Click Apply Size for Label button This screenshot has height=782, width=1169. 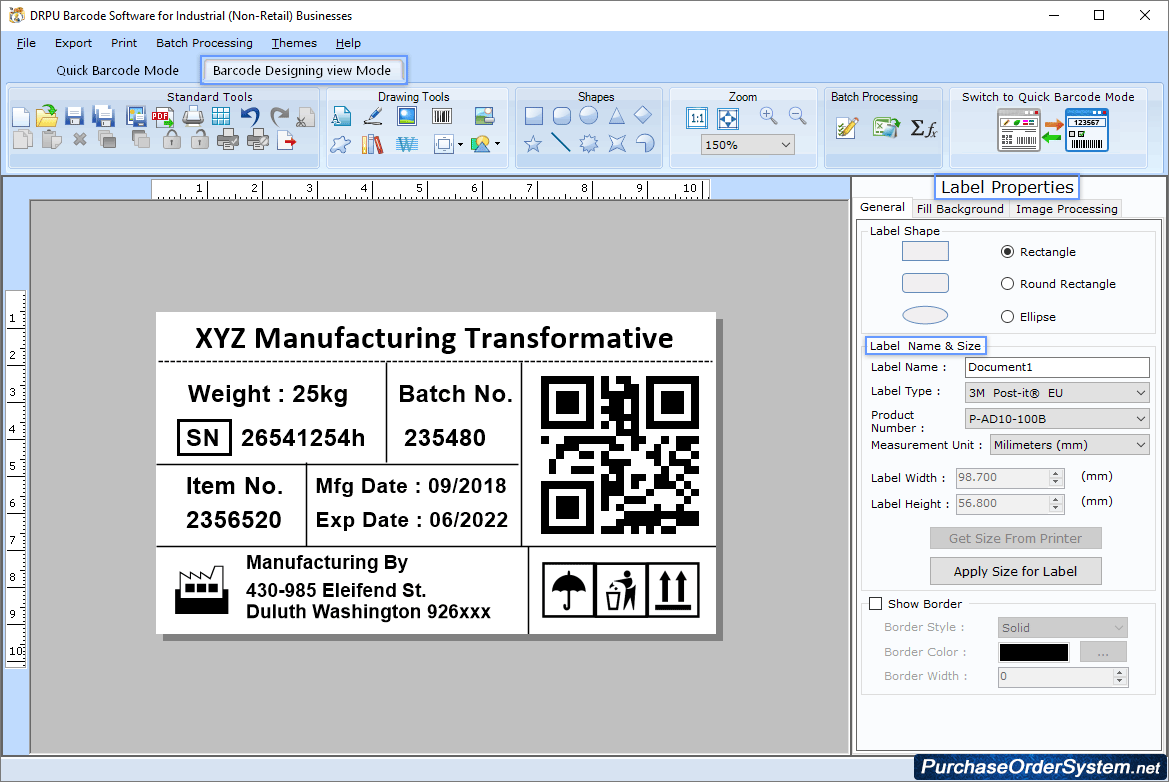(1015, 571)
